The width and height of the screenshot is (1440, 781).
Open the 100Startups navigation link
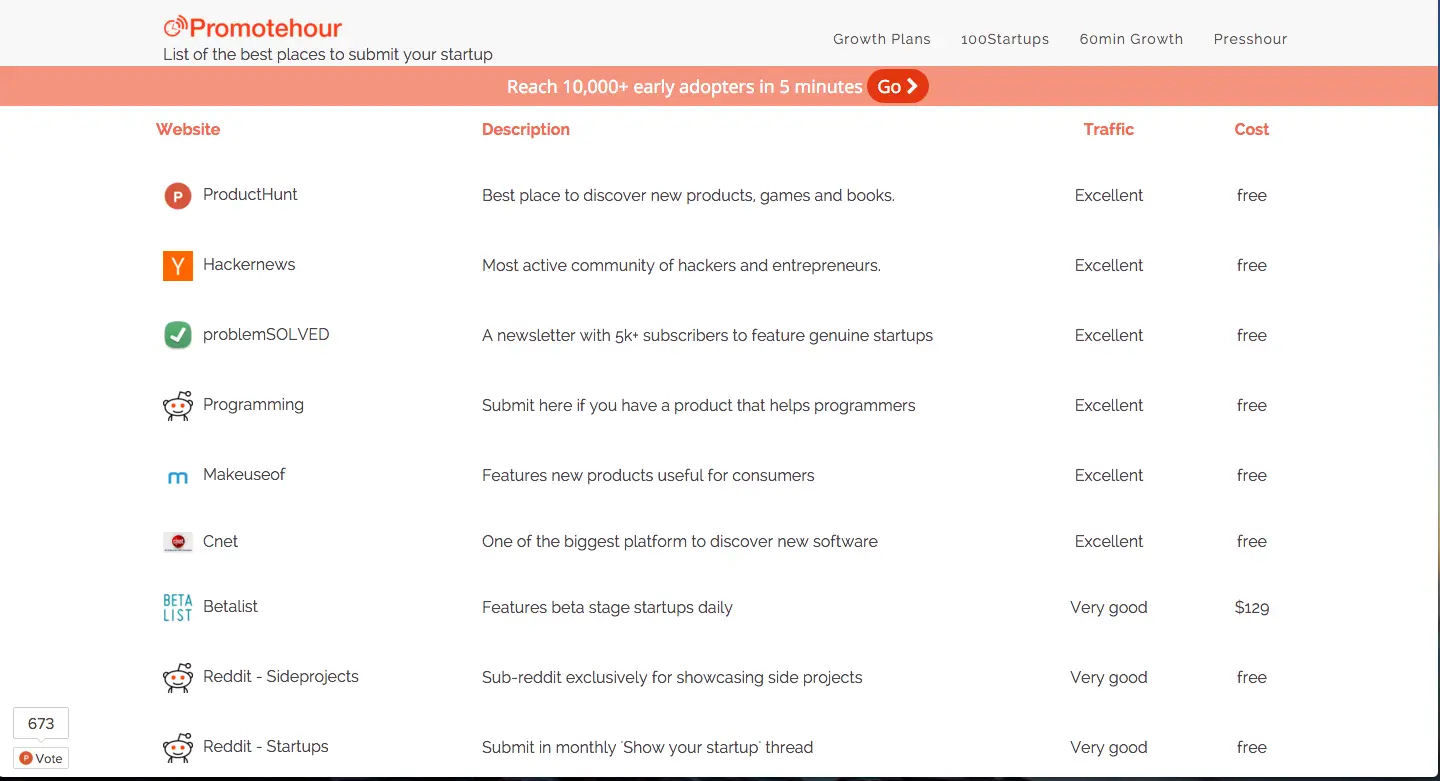pyautogui.click(x=1004, y=39)
